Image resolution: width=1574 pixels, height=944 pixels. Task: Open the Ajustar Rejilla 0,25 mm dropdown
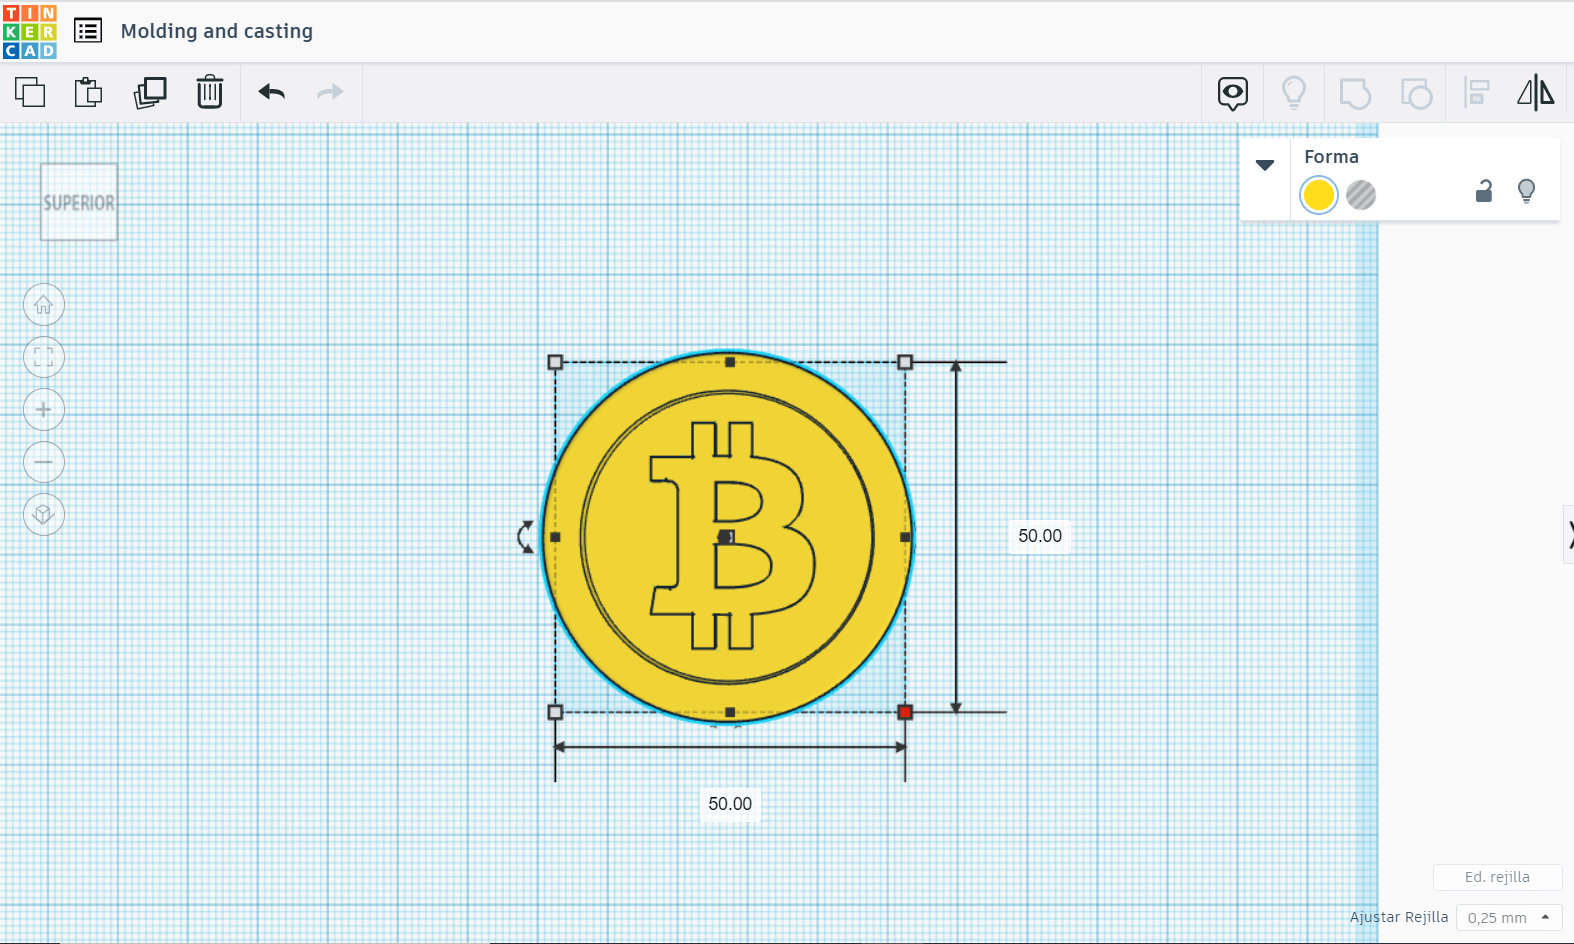pos(1509,917)
